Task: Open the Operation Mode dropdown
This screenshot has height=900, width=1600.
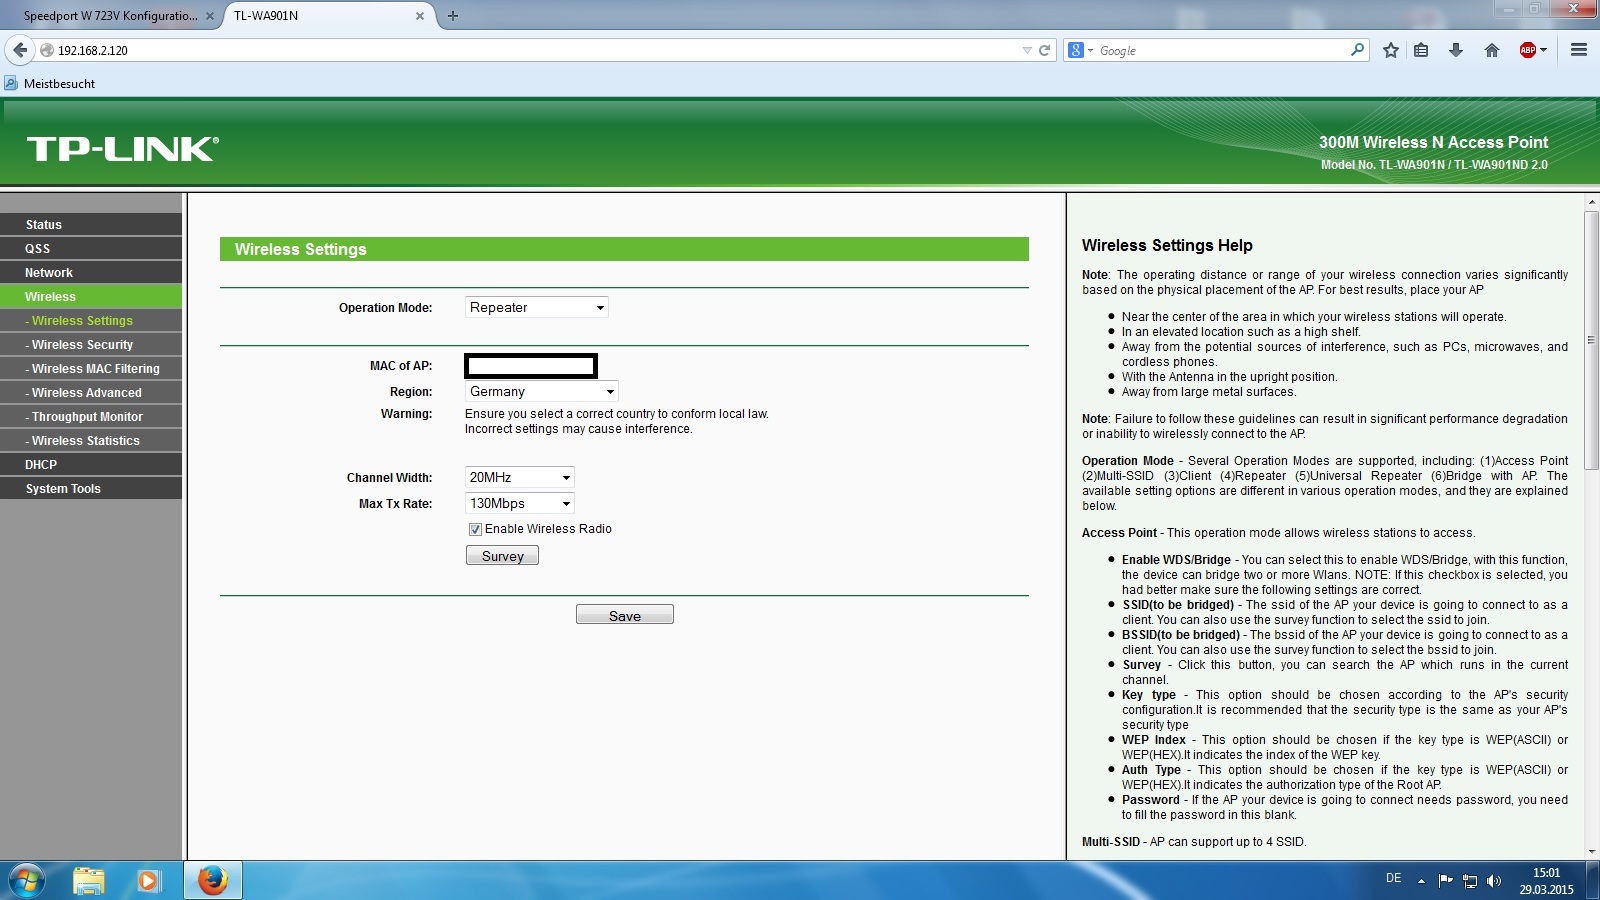Action: pyautogui.click(x=537, y=307)
